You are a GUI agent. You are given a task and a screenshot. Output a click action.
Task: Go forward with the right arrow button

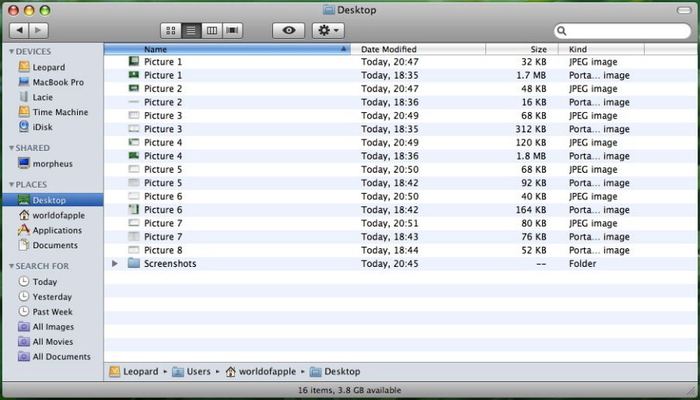[x=39, y=30]
